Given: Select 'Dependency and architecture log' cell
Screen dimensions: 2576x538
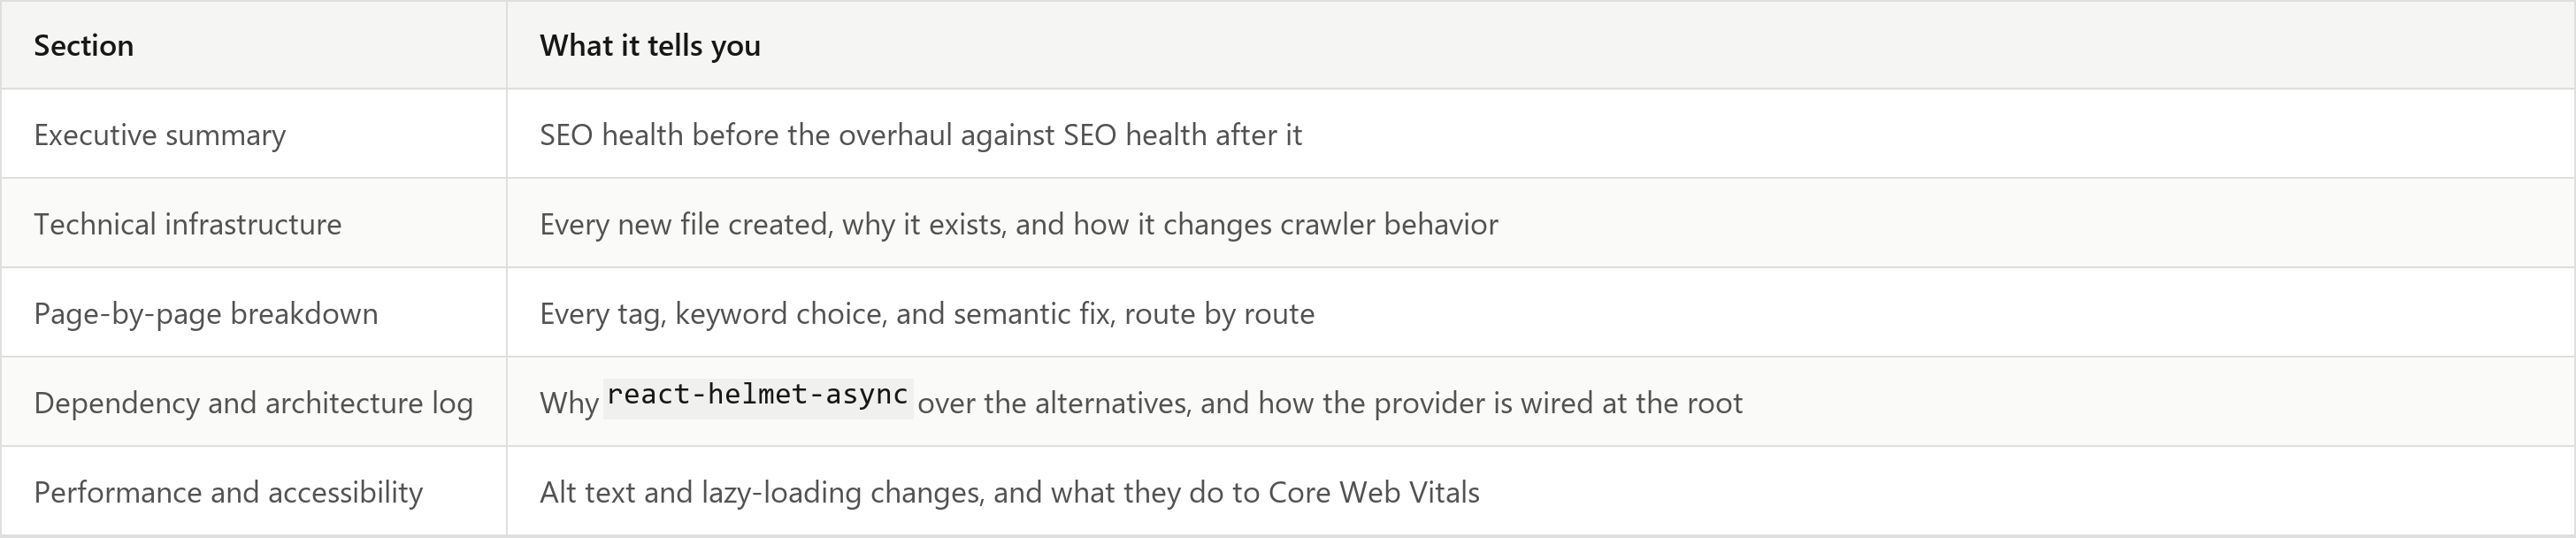Looking at the screenshot, I should click(x=253, y=402).
